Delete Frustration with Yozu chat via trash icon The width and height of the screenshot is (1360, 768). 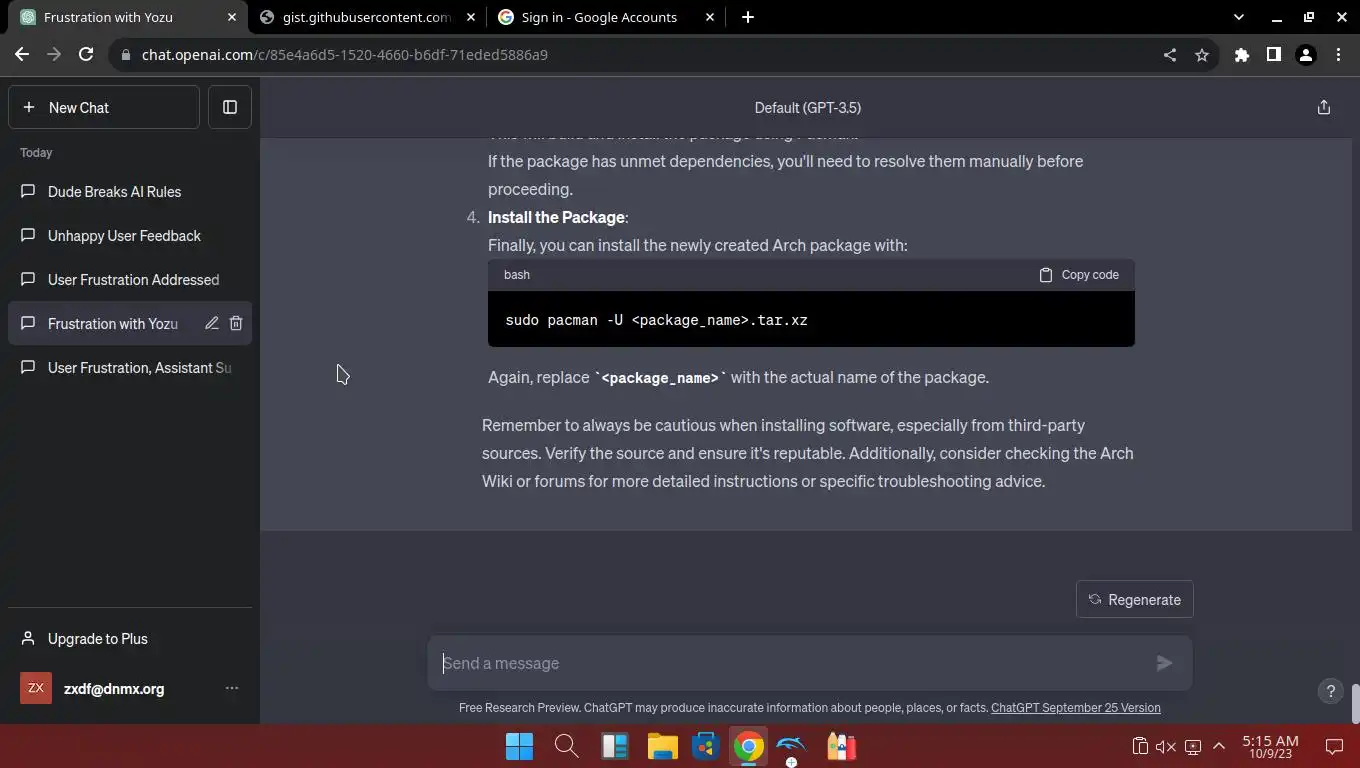(x=236, y=323)
